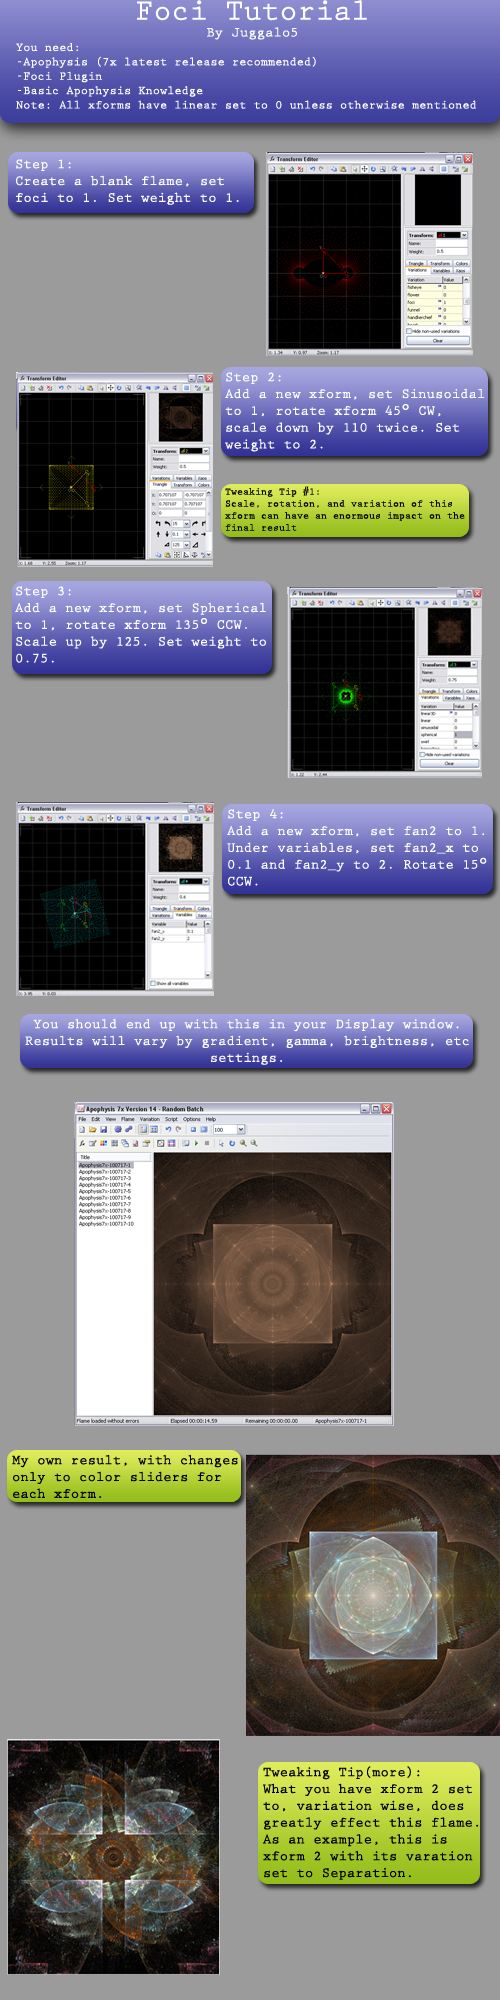Click fan2_x value cell in fan2 editor
The width and height of the screenshot is (500, 2000).
(195, 931)
